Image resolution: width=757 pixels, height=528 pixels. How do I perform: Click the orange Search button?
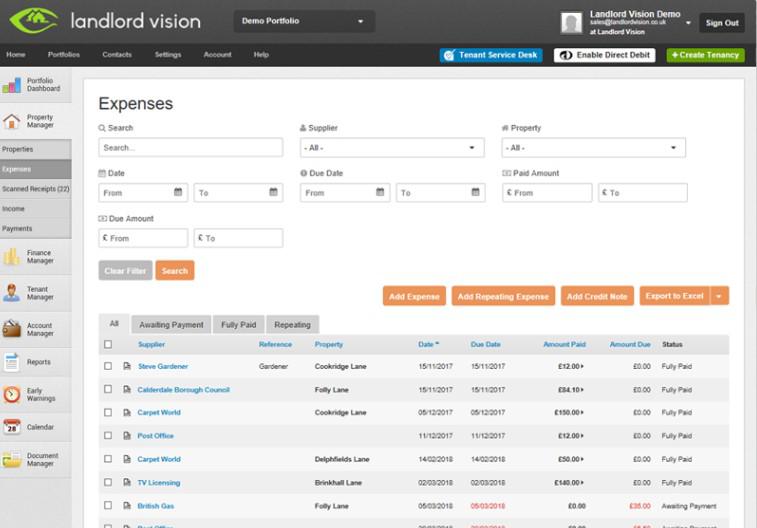pos(175,271)
